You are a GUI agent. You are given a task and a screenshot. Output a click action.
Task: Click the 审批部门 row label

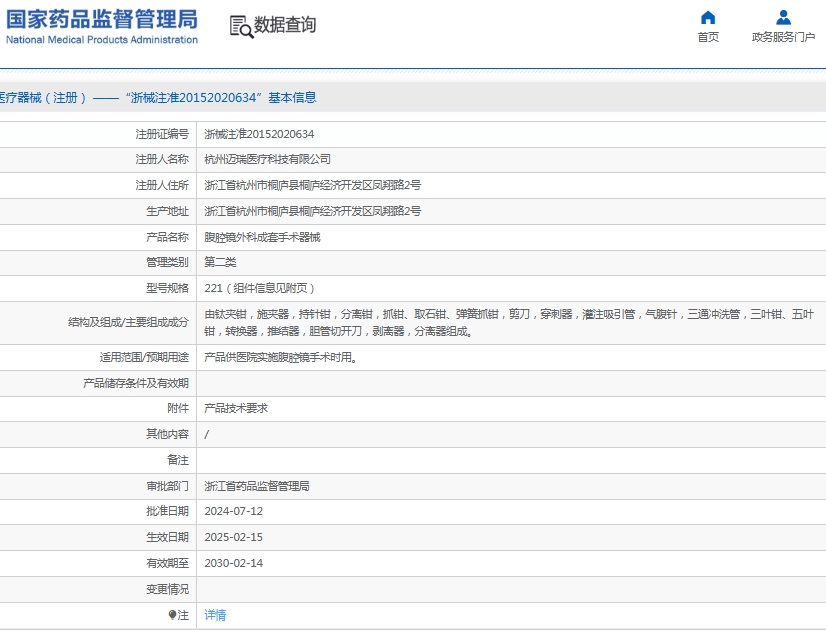pyautogui.click(x=167, y=486)
